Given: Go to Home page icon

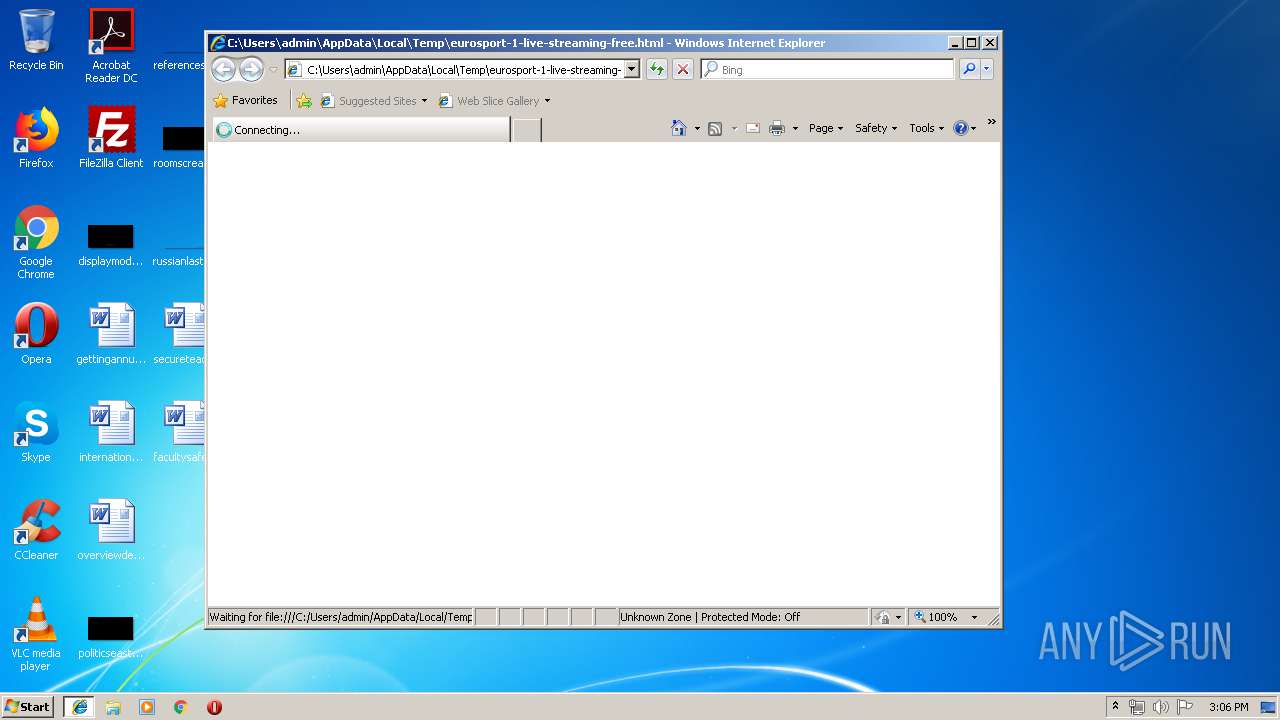Looking at the screenshot, I should pos(679,128).
